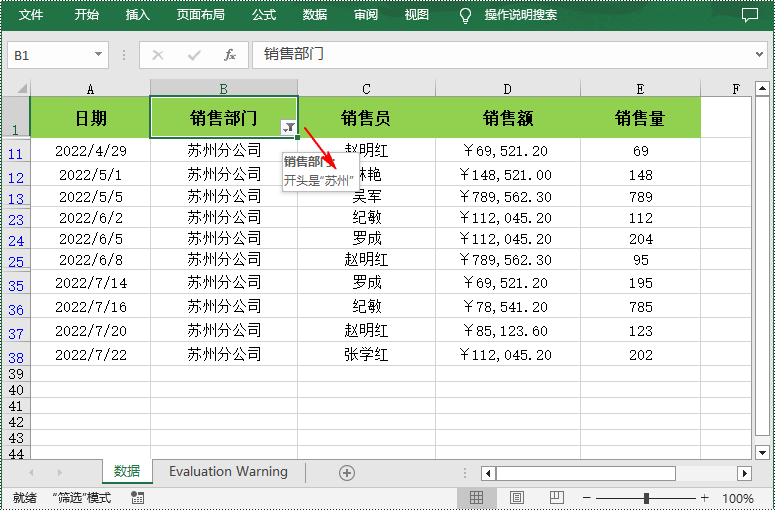Click the cancel X icon in formula bar
The image size is (775, 510).
[158, 55]
